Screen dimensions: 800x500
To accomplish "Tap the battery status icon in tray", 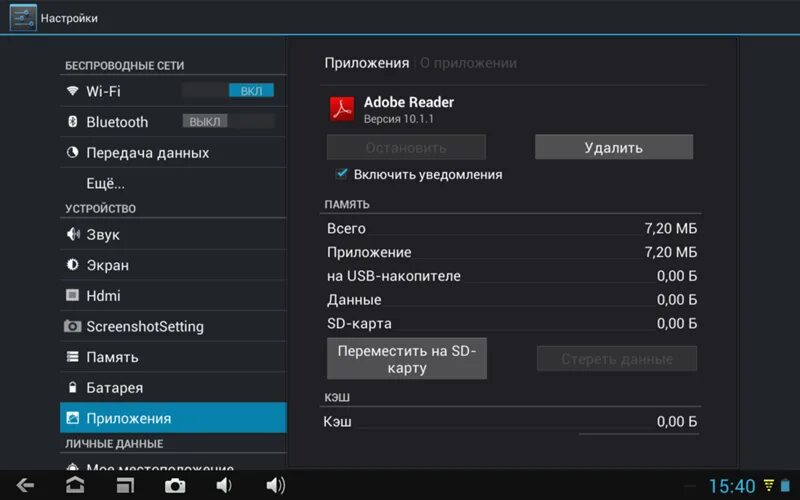I will [x=785, y=485].
